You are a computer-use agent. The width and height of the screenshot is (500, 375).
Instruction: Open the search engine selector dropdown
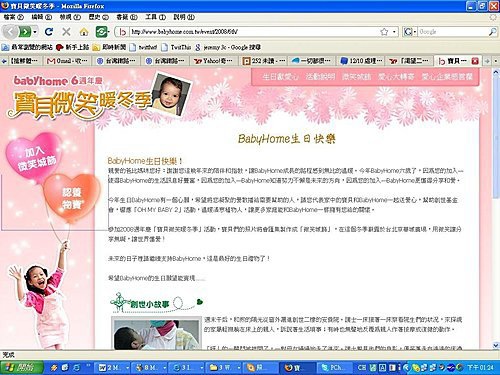[410, 32]
